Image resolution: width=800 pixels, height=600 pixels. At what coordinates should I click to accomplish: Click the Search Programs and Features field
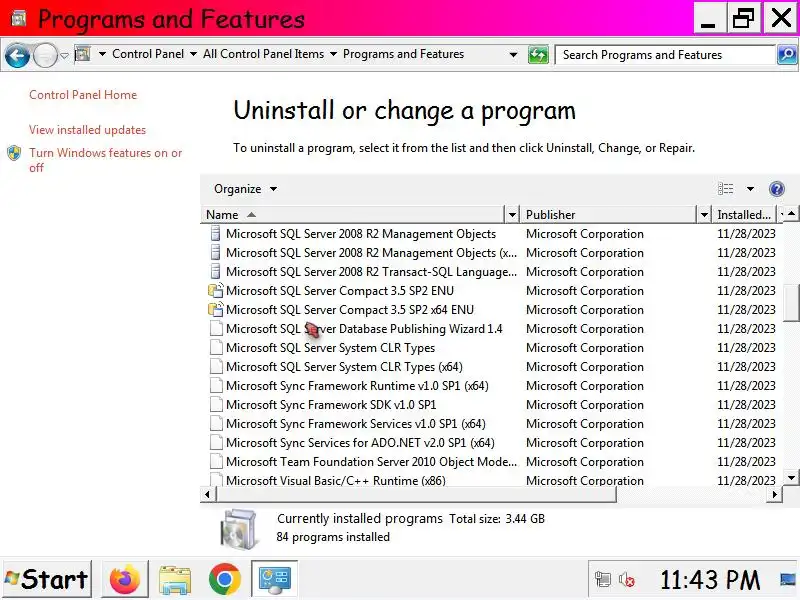pyautogui.click(x=665, y=55)
